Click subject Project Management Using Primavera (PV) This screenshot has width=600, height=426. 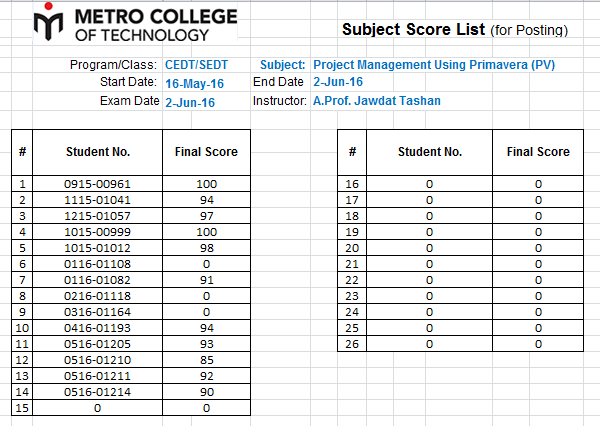pyautogui.click(x=434, y=65)
